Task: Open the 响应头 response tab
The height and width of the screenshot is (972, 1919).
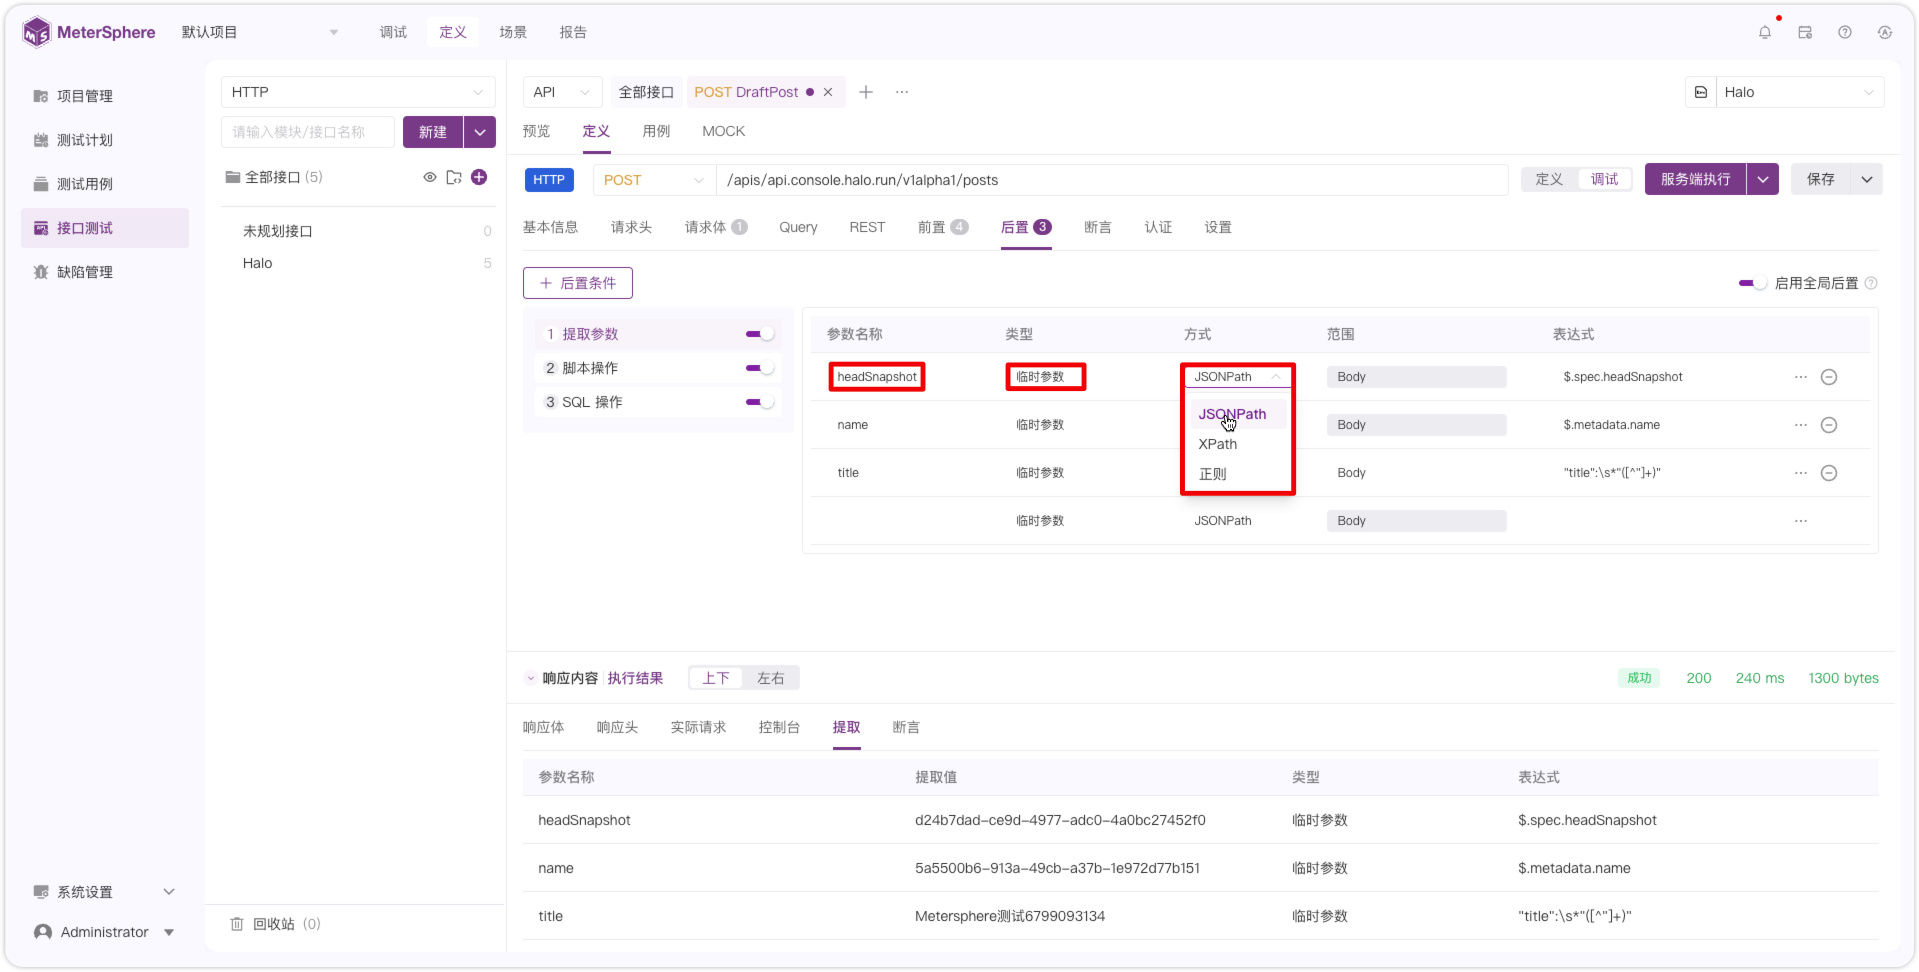Action: (617, 727)
